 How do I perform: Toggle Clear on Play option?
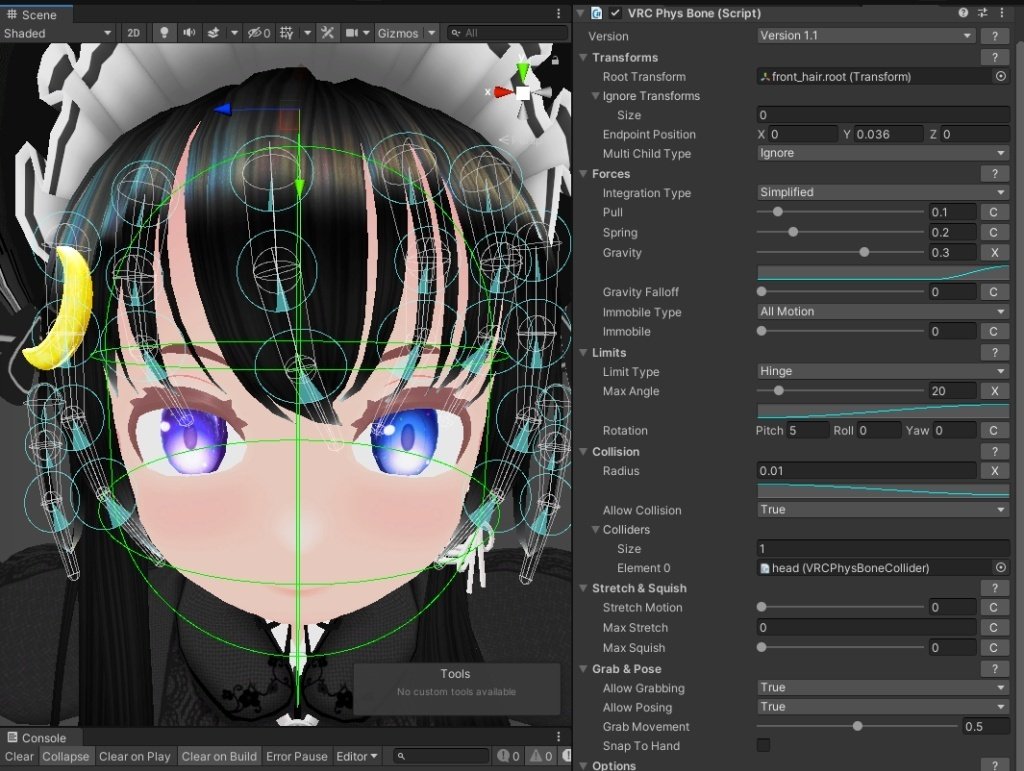[x=135, y=756]
